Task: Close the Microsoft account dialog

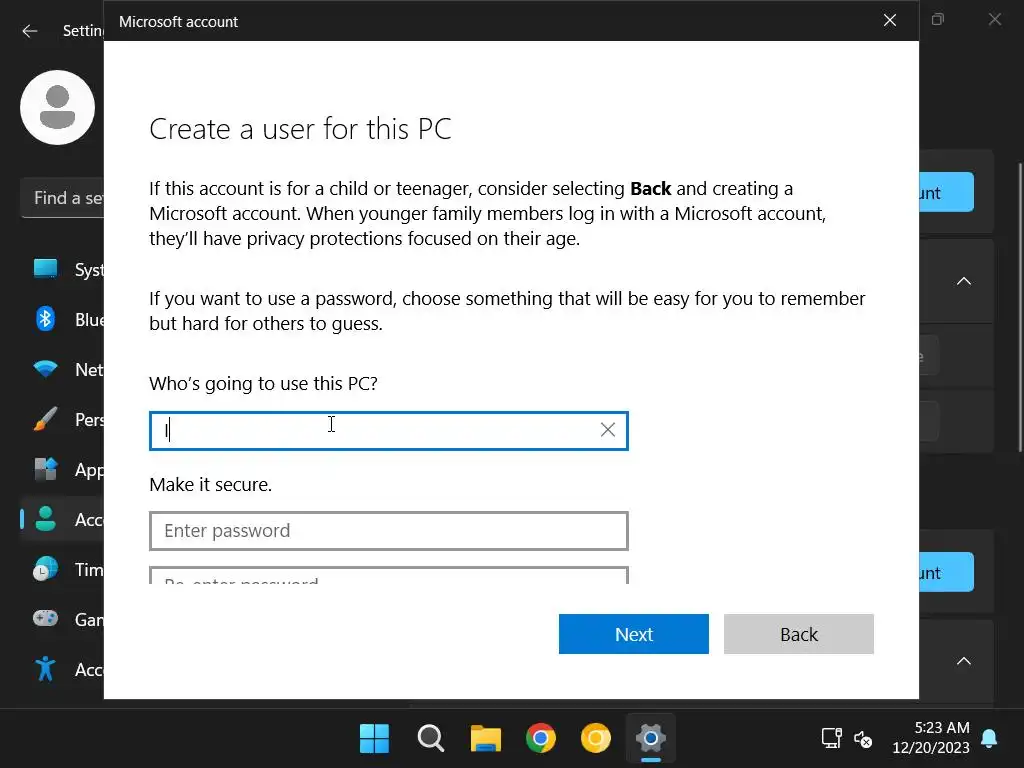Action: [x=889, y=20]
